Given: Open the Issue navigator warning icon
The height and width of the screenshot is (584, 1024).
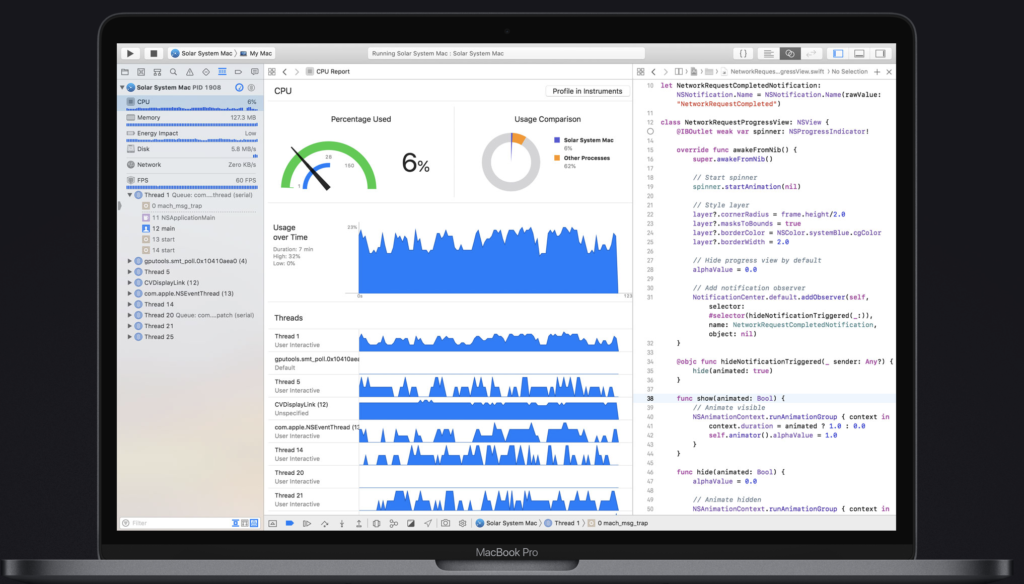Looking at the screenshot, I should click(x=190, y=72).
